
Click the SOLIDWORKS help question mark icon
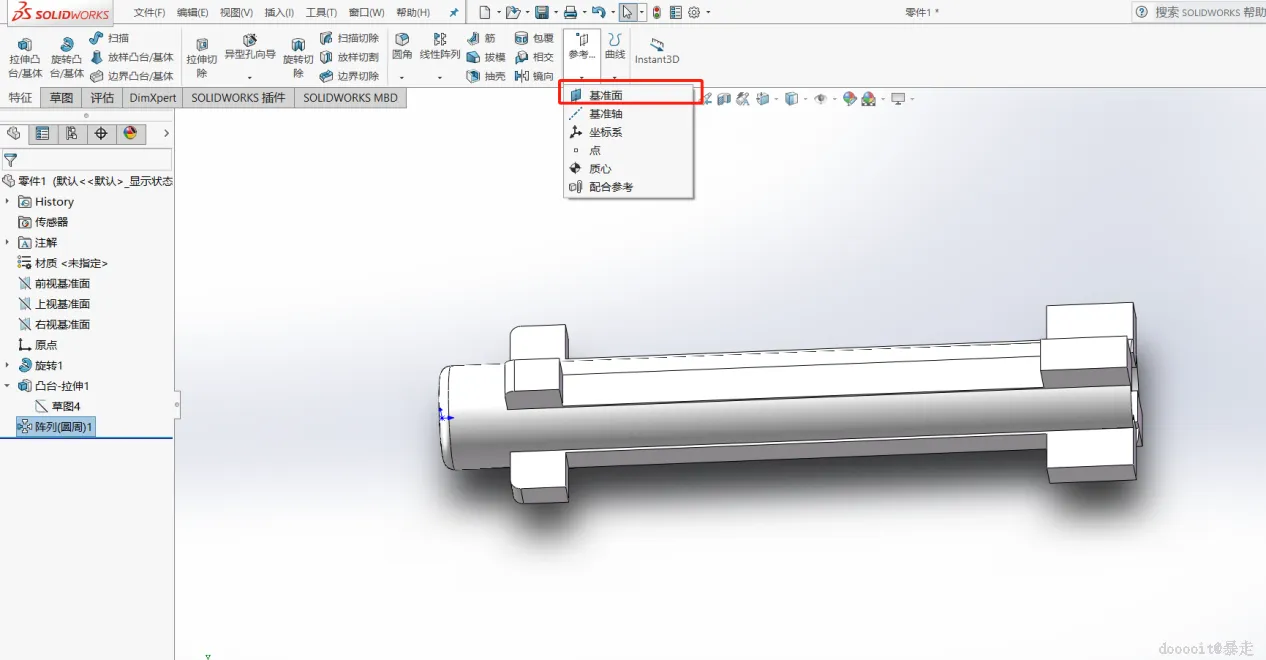(x=1142, y=12)
